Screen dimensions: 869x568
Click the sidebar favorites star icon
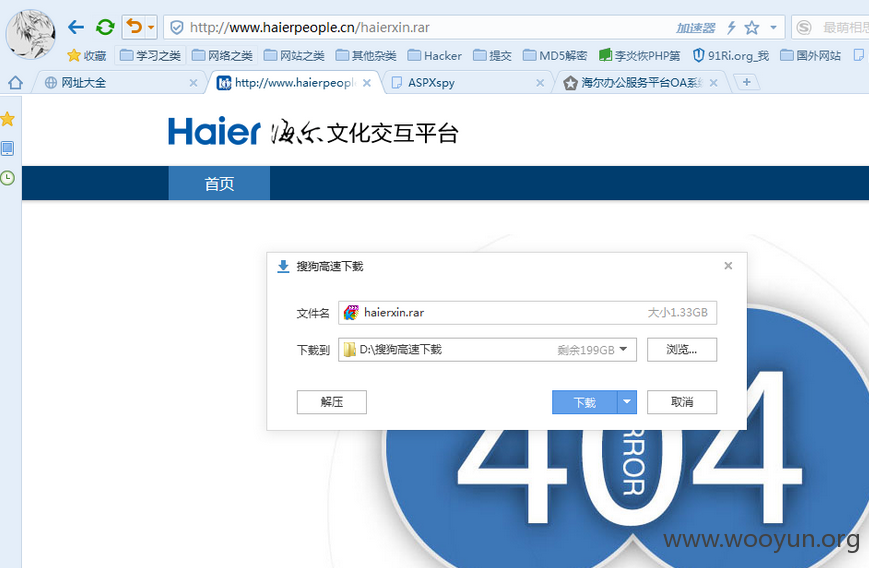tap(8, 119)
